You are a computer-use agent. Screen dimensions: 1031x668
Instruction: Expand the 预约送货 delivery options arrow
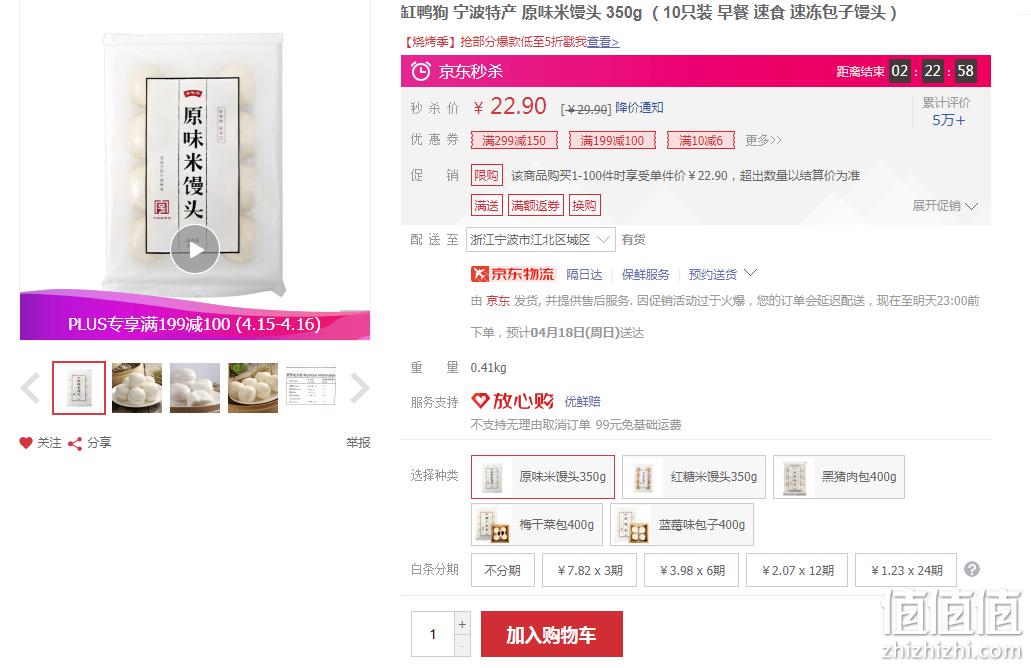click(750, 273)
